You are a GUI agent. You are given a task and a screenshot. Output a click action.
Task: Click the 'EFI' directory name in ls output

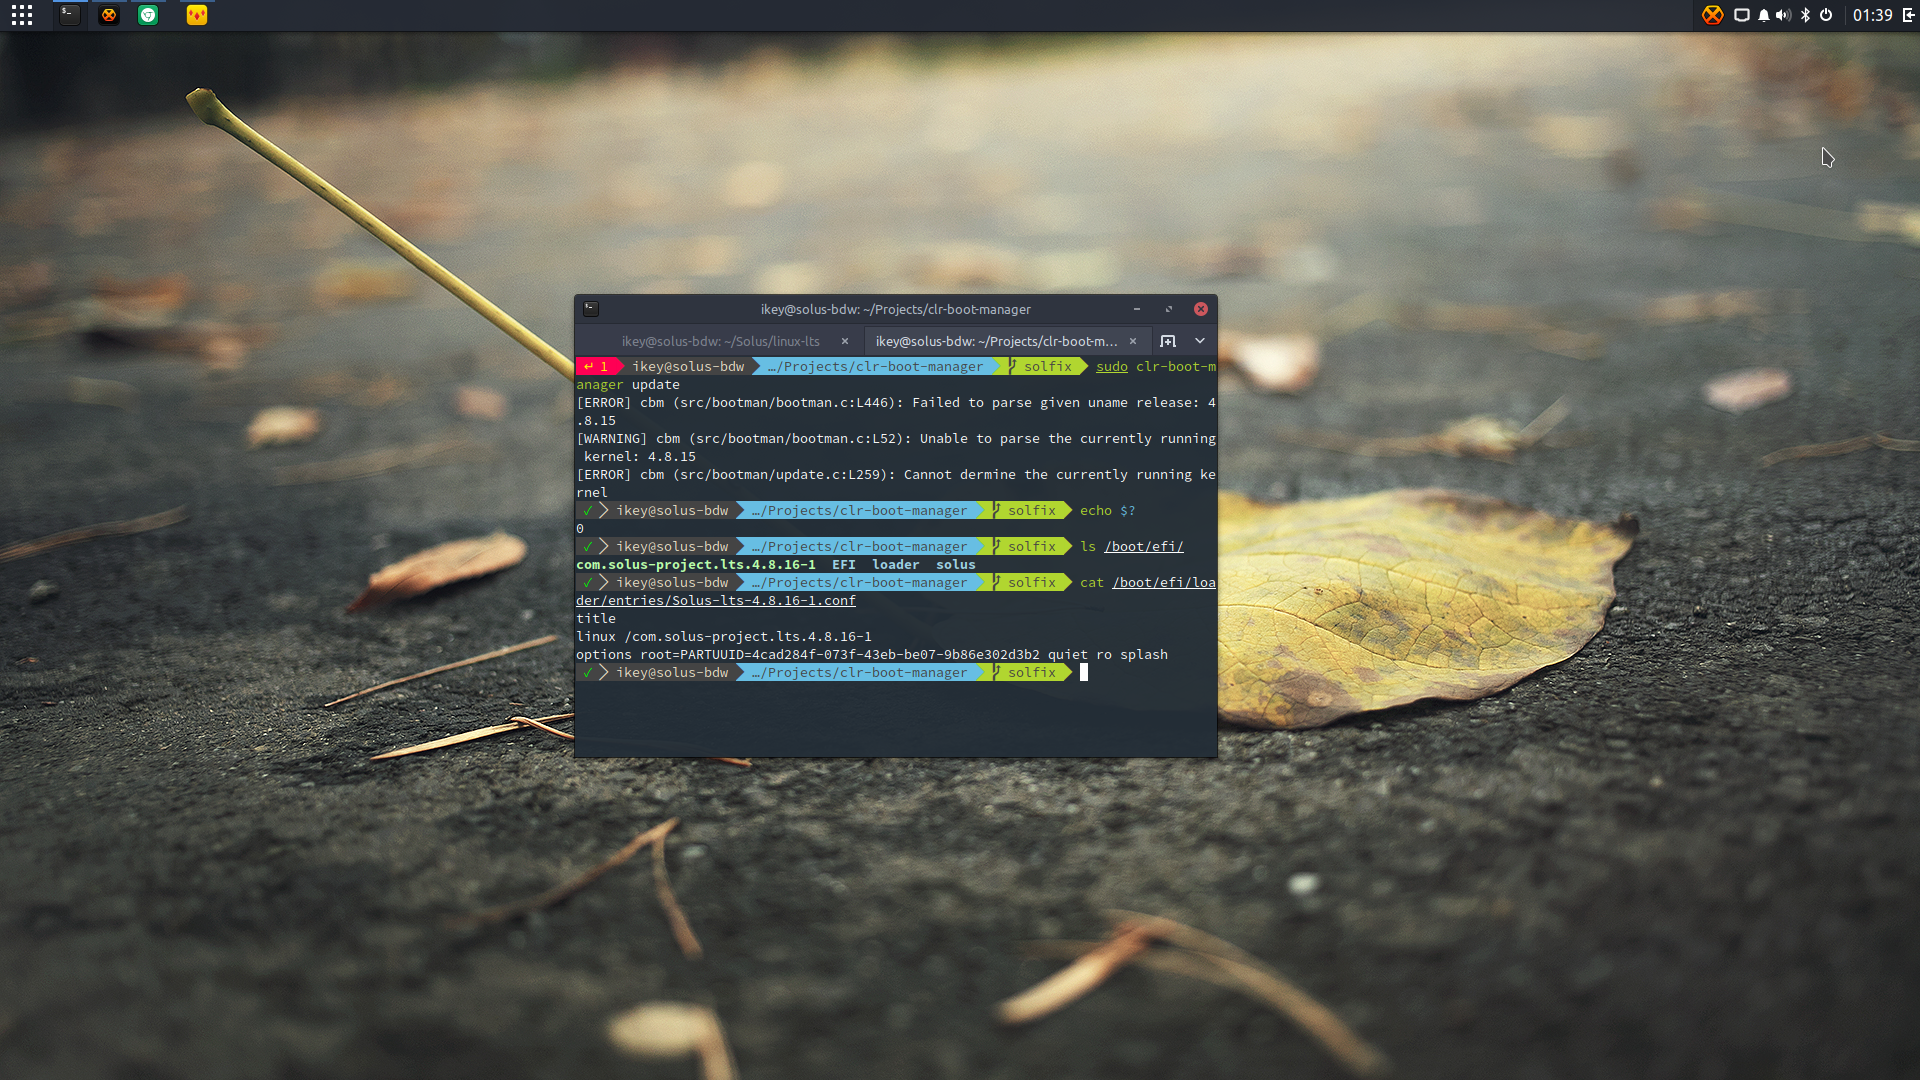(x=844, y=565)
